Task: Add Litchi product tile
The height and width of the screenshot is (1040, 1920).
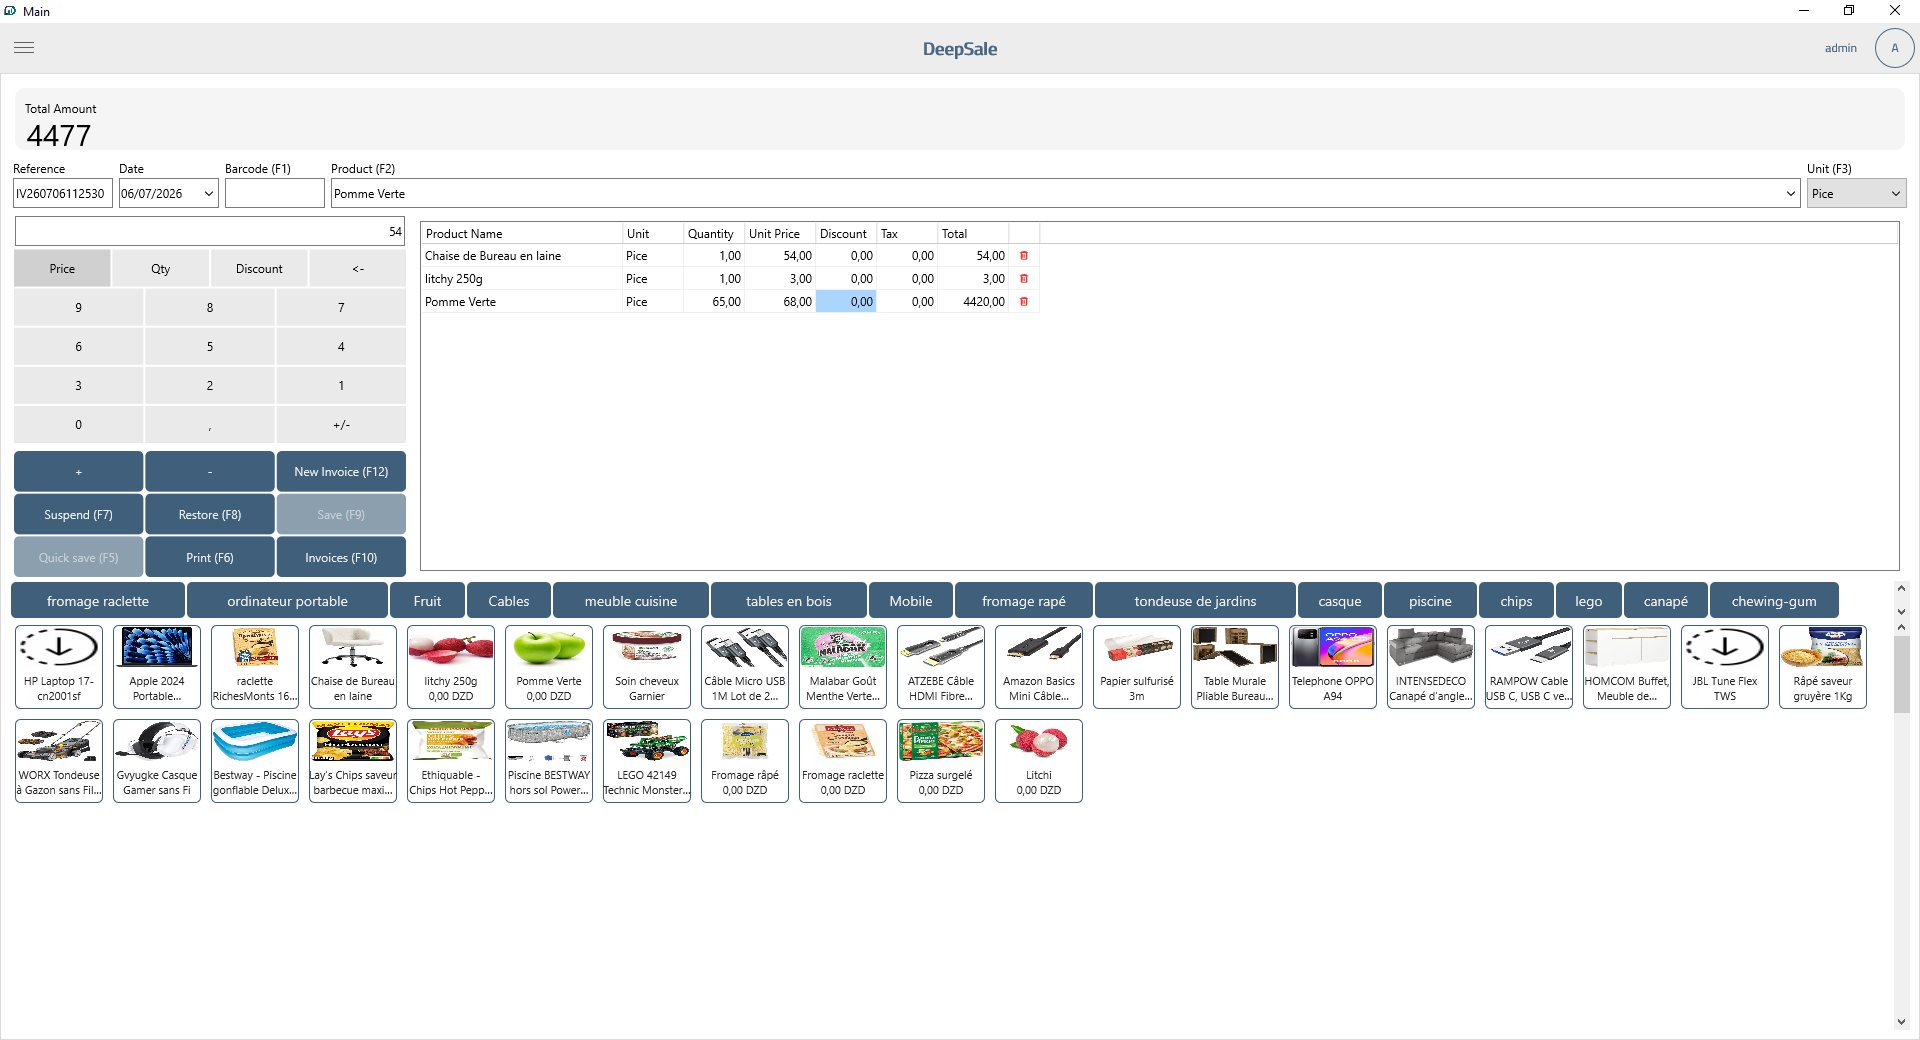Action: pos(1039,761)
